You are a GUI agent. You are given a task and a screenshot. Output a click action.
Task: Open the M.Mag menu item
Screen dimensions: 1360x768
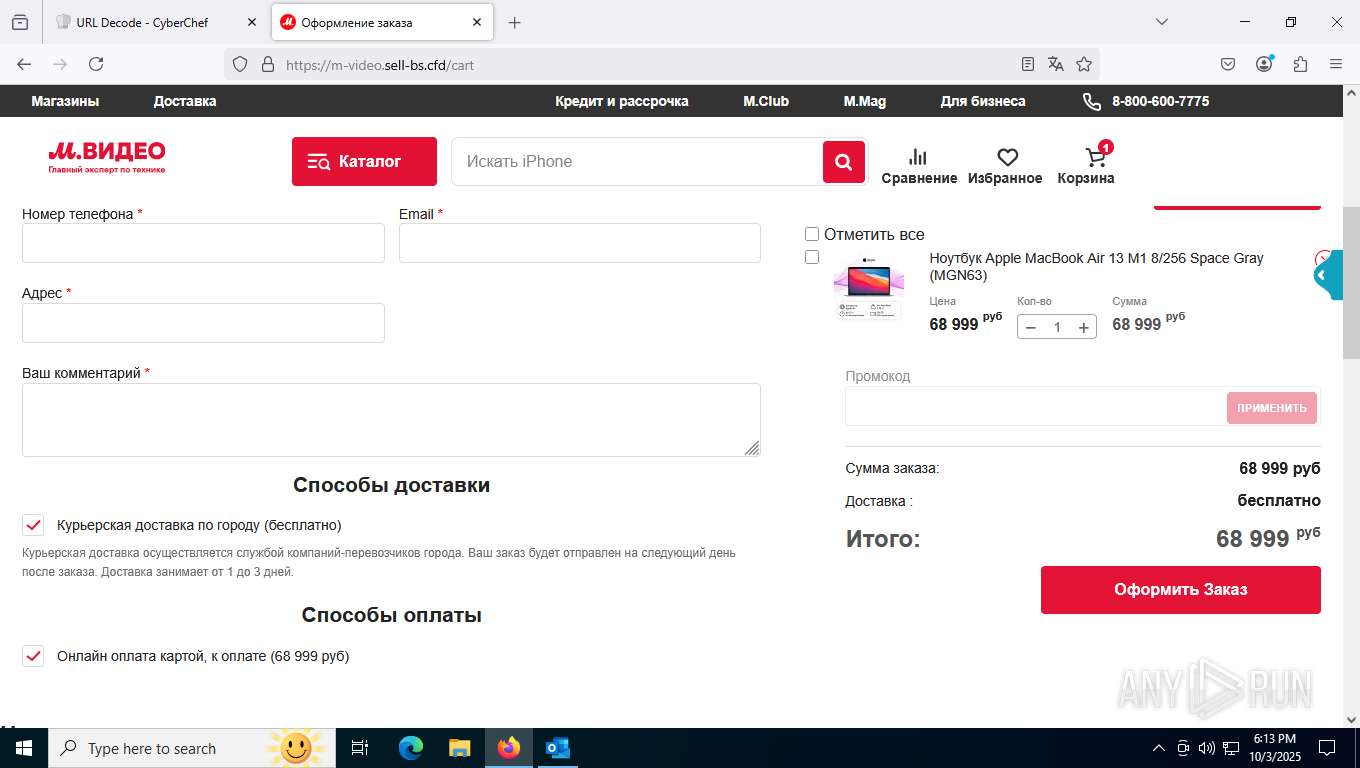pos(865,101)
